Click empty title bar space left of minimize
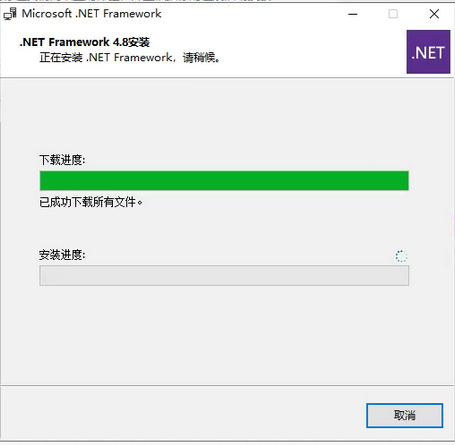This screenshot has width=455, height=445. tap(253, 14)
